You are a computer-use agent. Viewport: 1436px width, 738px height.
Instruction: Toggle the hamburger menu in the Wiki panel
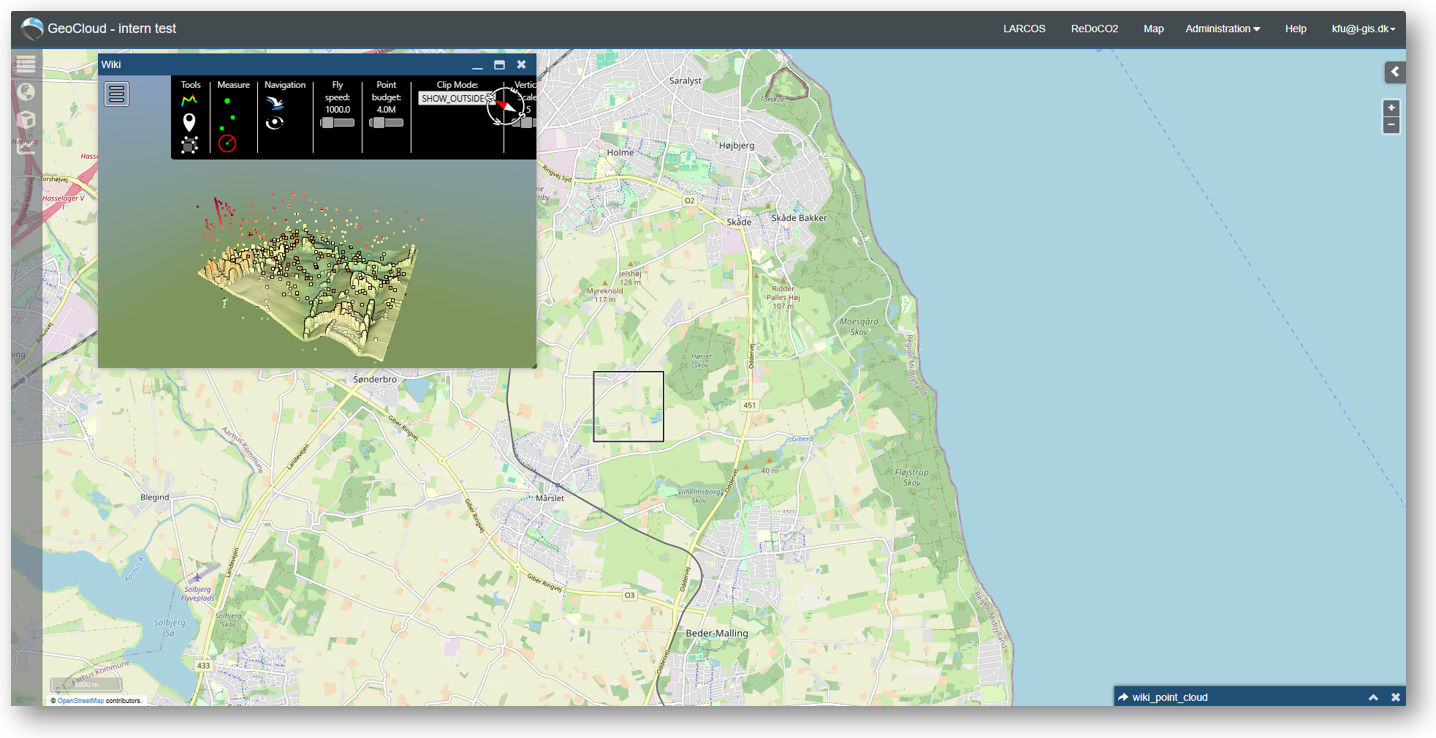pyautogui.click(x=117, y=94)
